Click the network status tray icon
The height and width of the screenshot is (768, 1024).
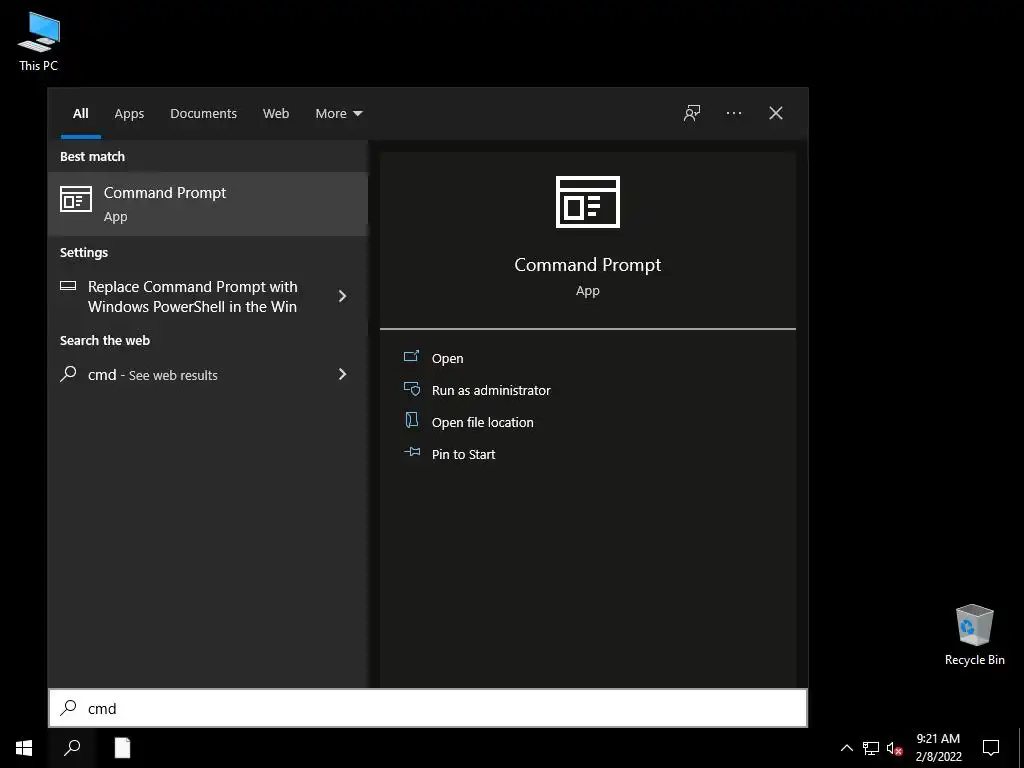point(871,748)
